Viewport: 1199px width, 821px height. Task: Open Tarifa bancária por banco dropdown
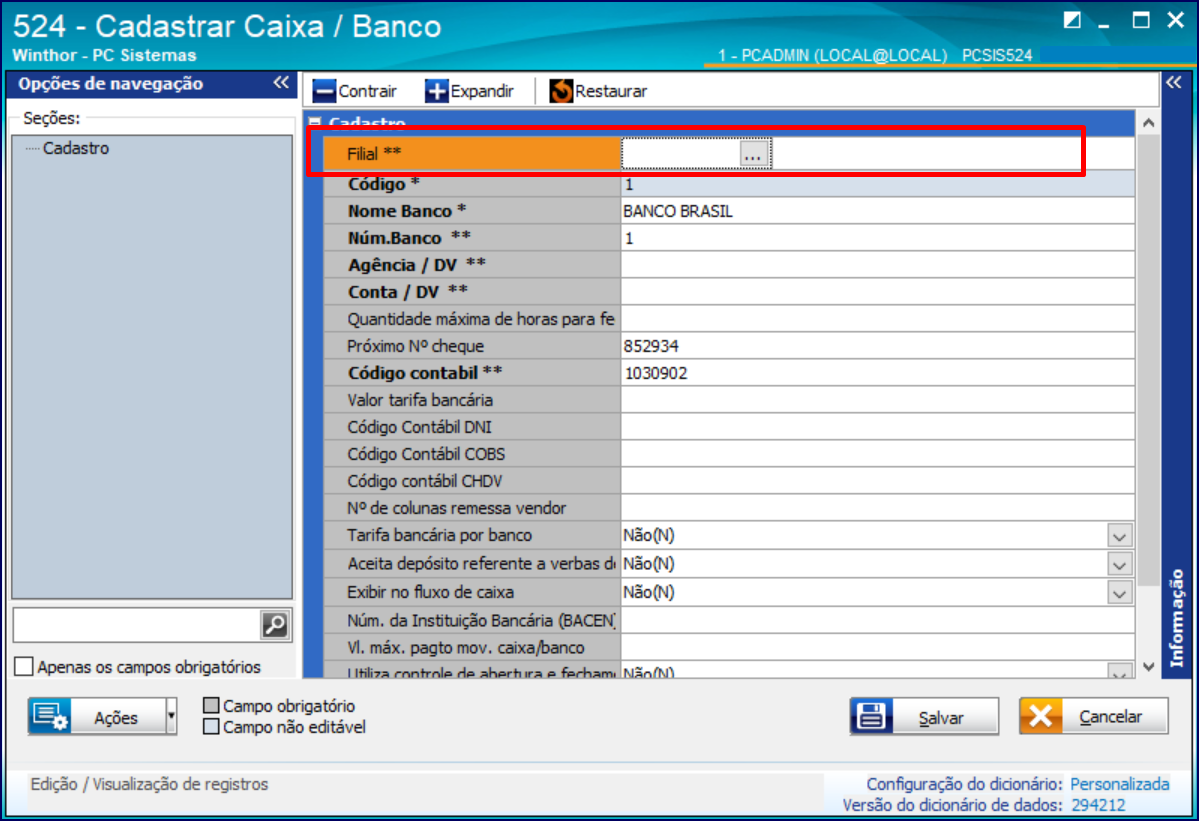tap(1119, 536)
